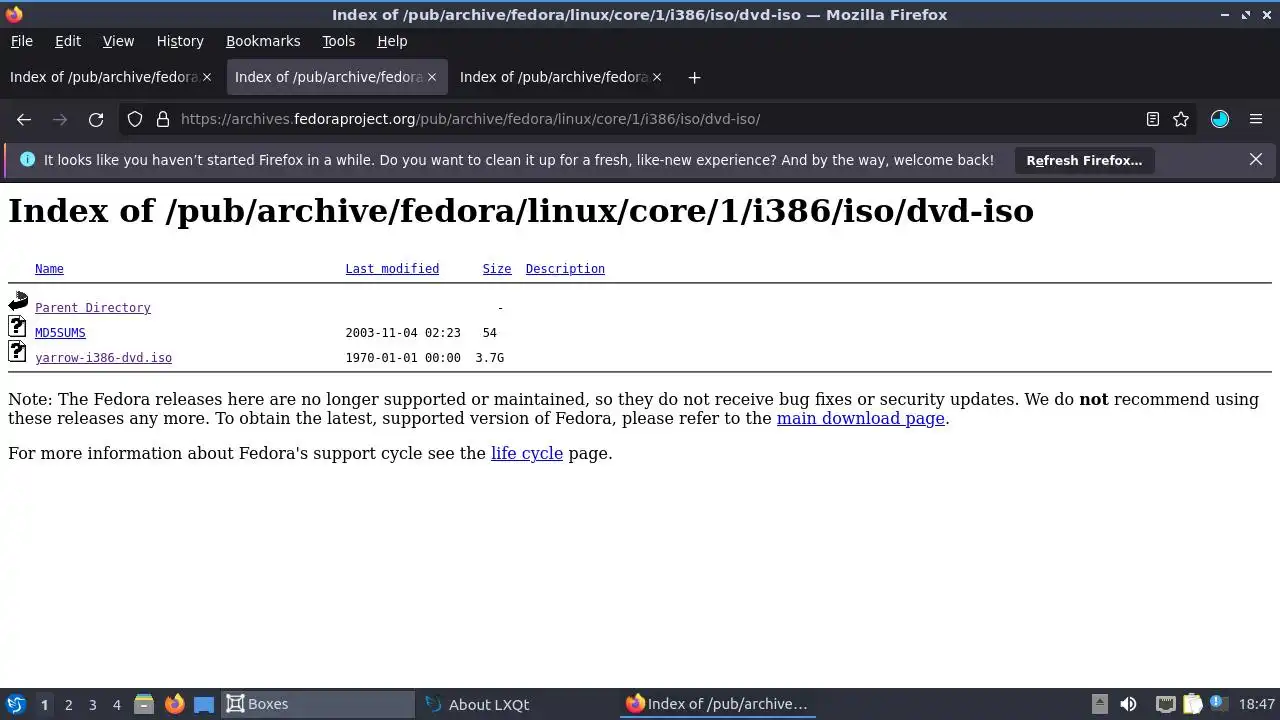Click the 3.7G size value

490,358
